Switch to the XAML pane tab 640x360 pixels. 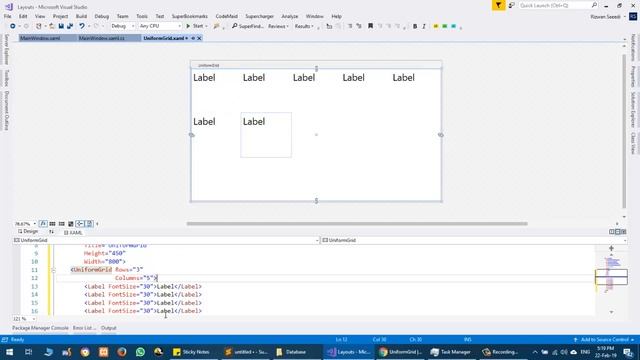click(x=73, y=232)
